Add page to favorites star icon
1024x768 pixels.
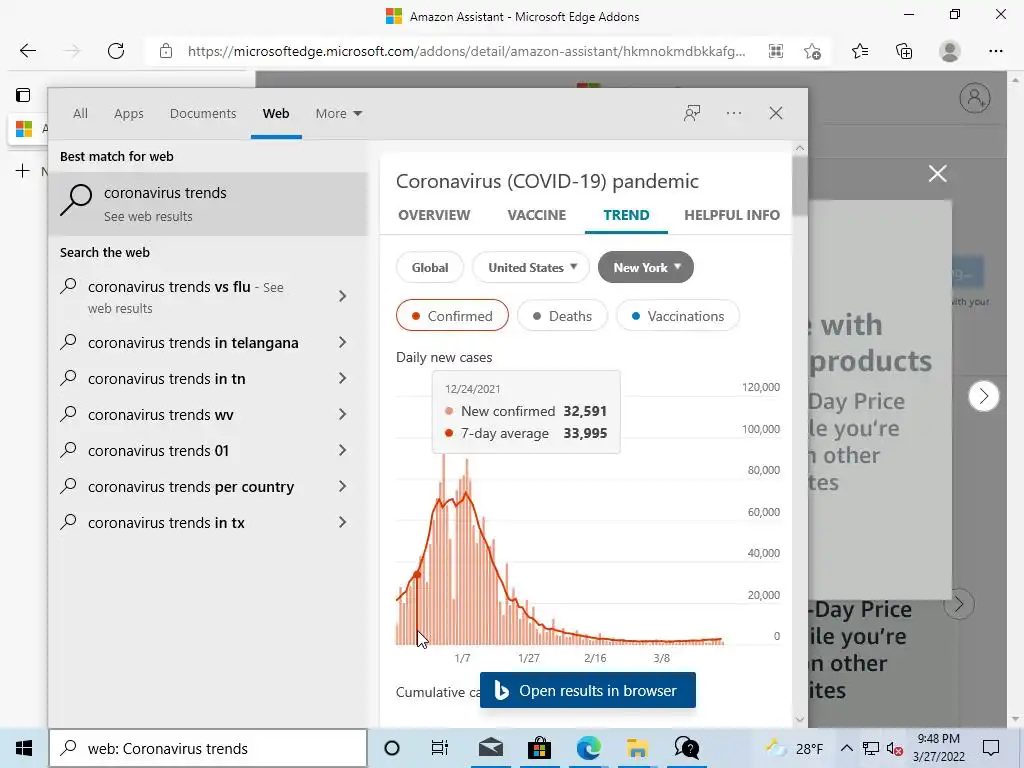click(812, 51)
